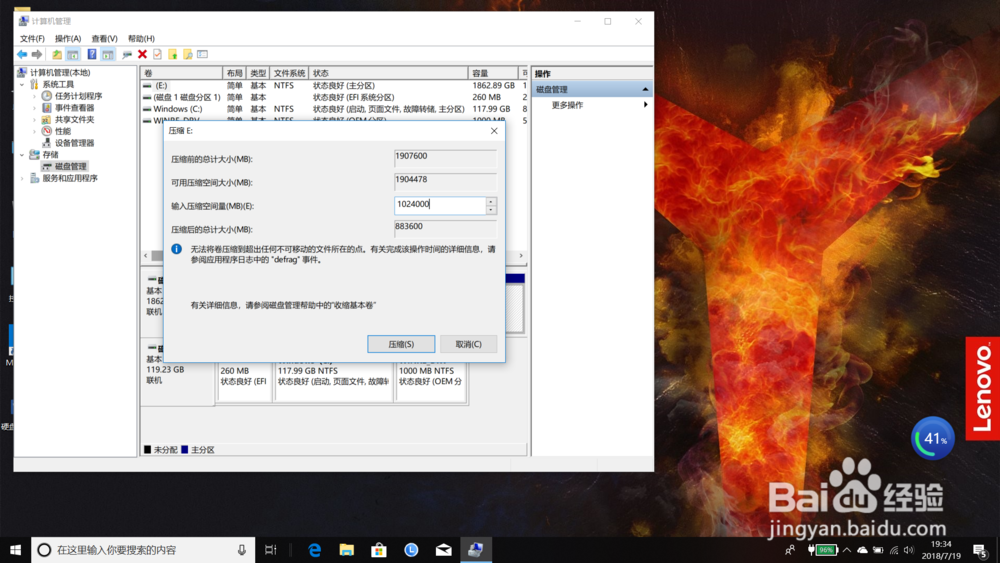
Task: Open the 查看(V) menu
Action: coord(104,38)
